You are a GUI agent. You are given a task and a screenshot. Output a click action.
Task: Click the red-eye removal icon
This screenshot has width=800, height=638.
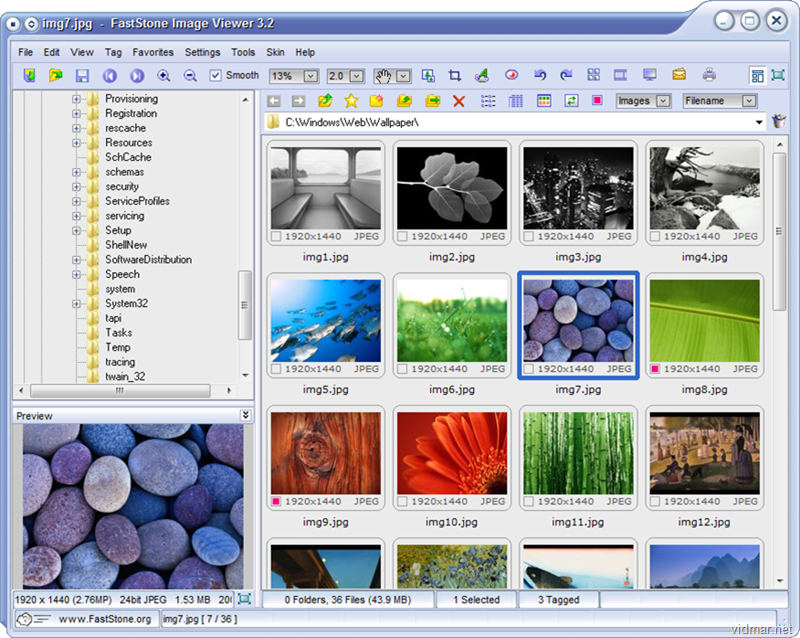(511, 76)
